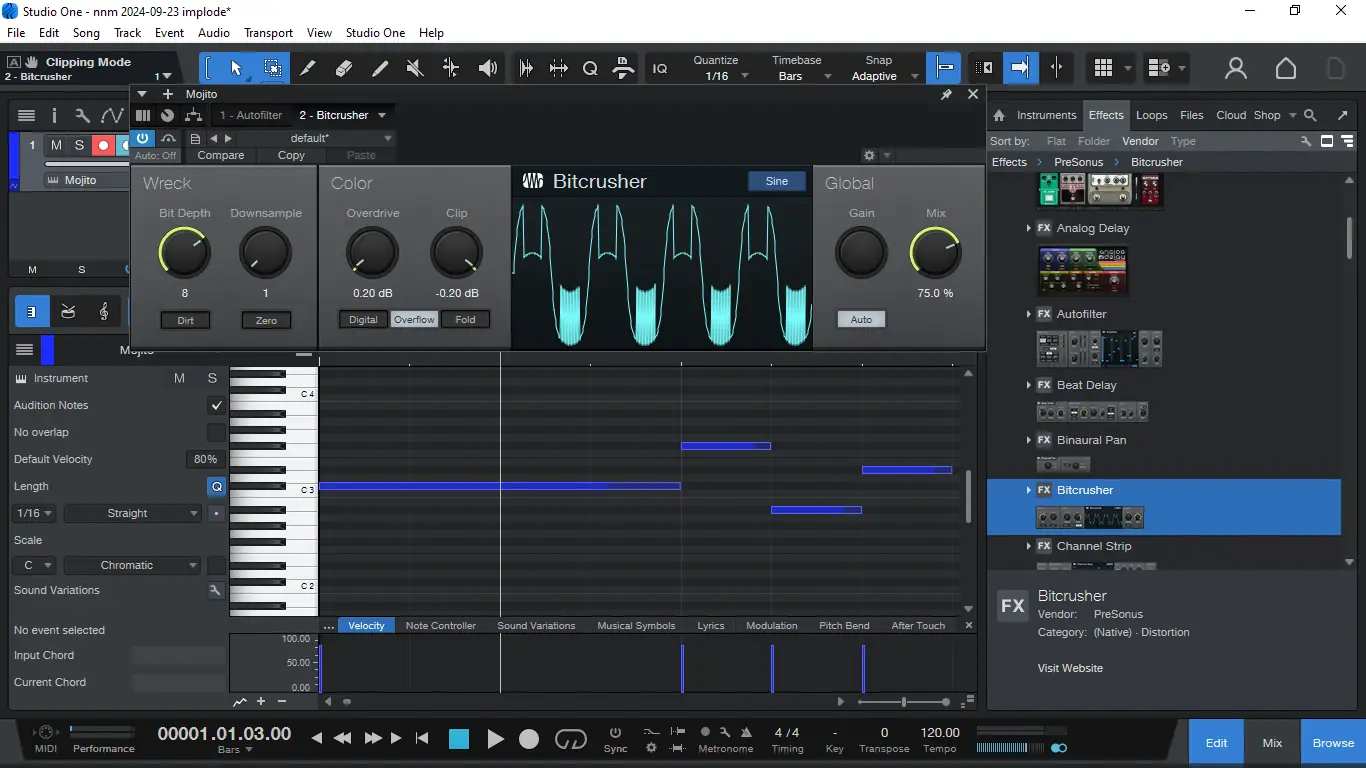Toggle the Gain Auto button
This screenshot has height=768, width=1366.
(x=861, y=320)
